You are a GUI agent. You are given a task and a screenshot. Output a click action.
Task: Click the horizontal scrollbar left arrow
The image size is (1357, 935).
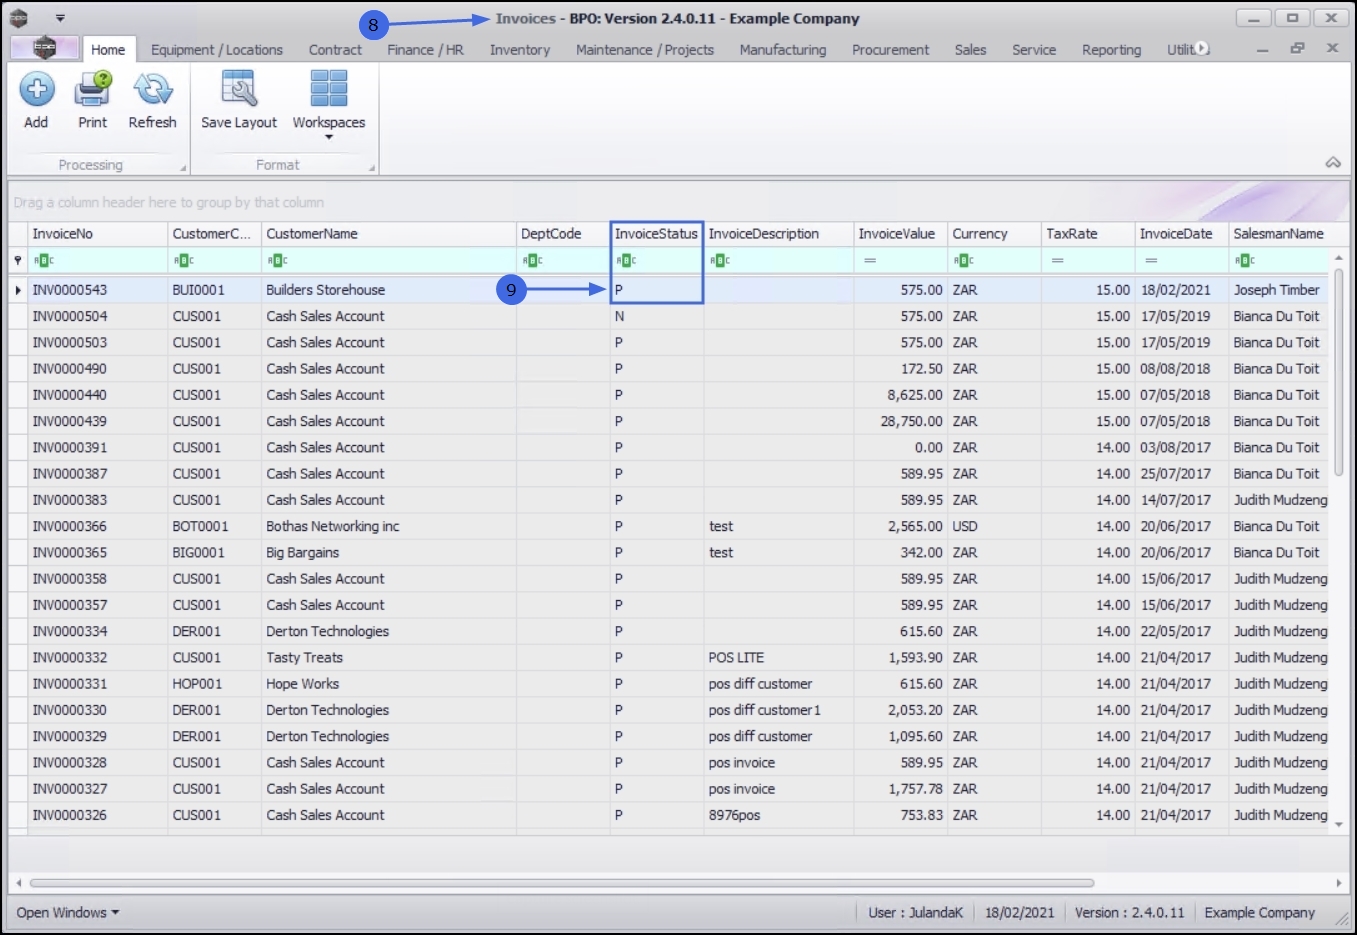18,883
